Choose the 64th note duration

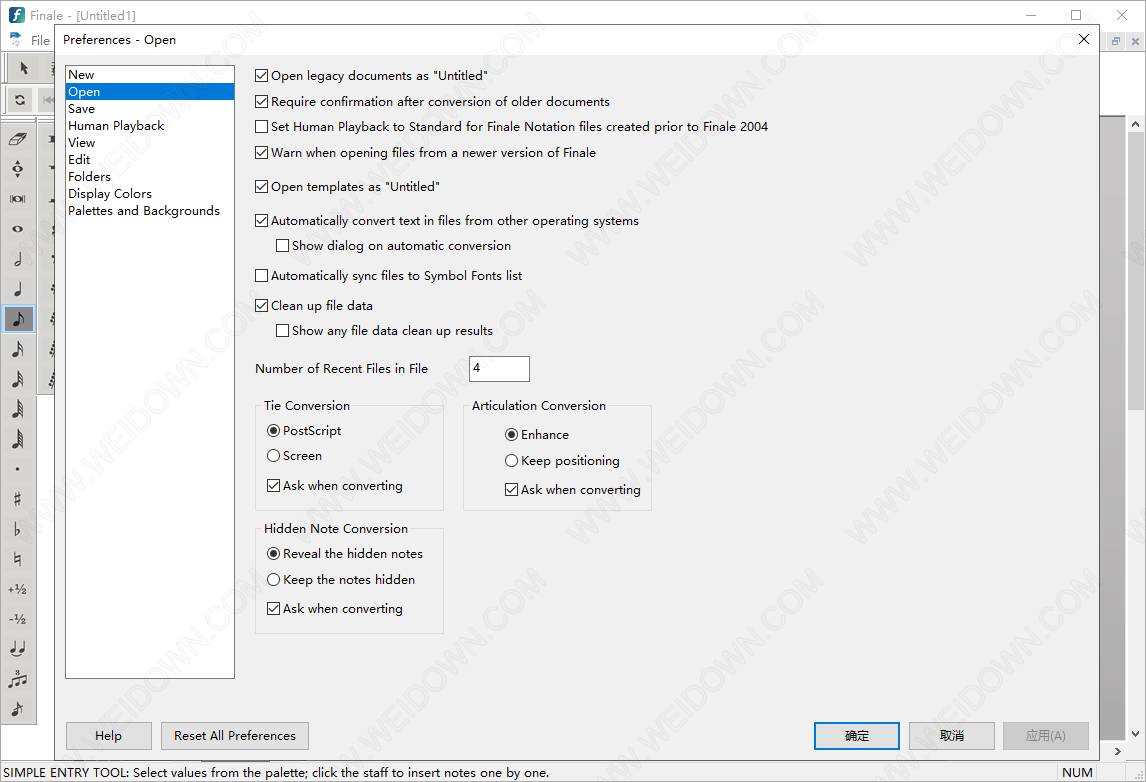[18, 409]
